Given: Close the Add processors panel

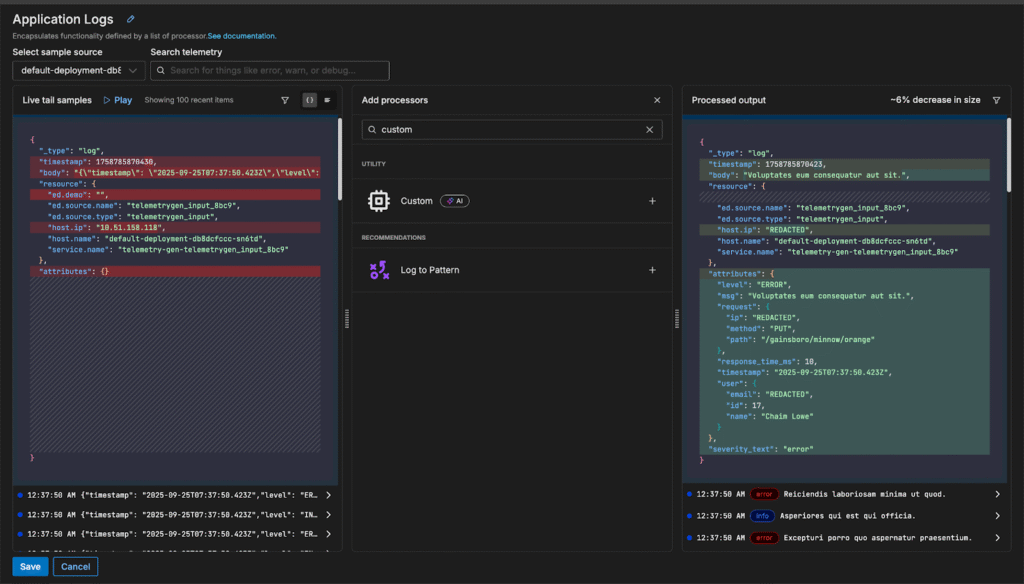Looking at the screenshot, I should coord(657,100).
